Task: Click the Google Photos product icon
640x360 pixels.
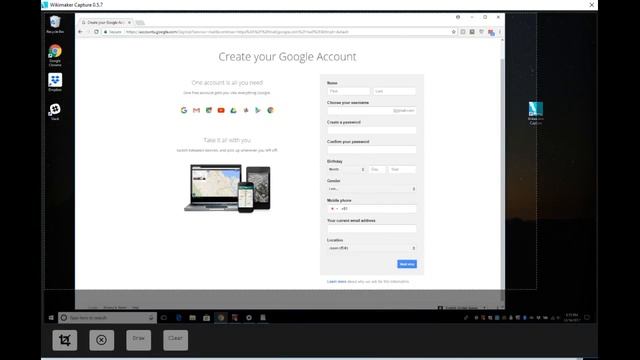Action: 246,110
